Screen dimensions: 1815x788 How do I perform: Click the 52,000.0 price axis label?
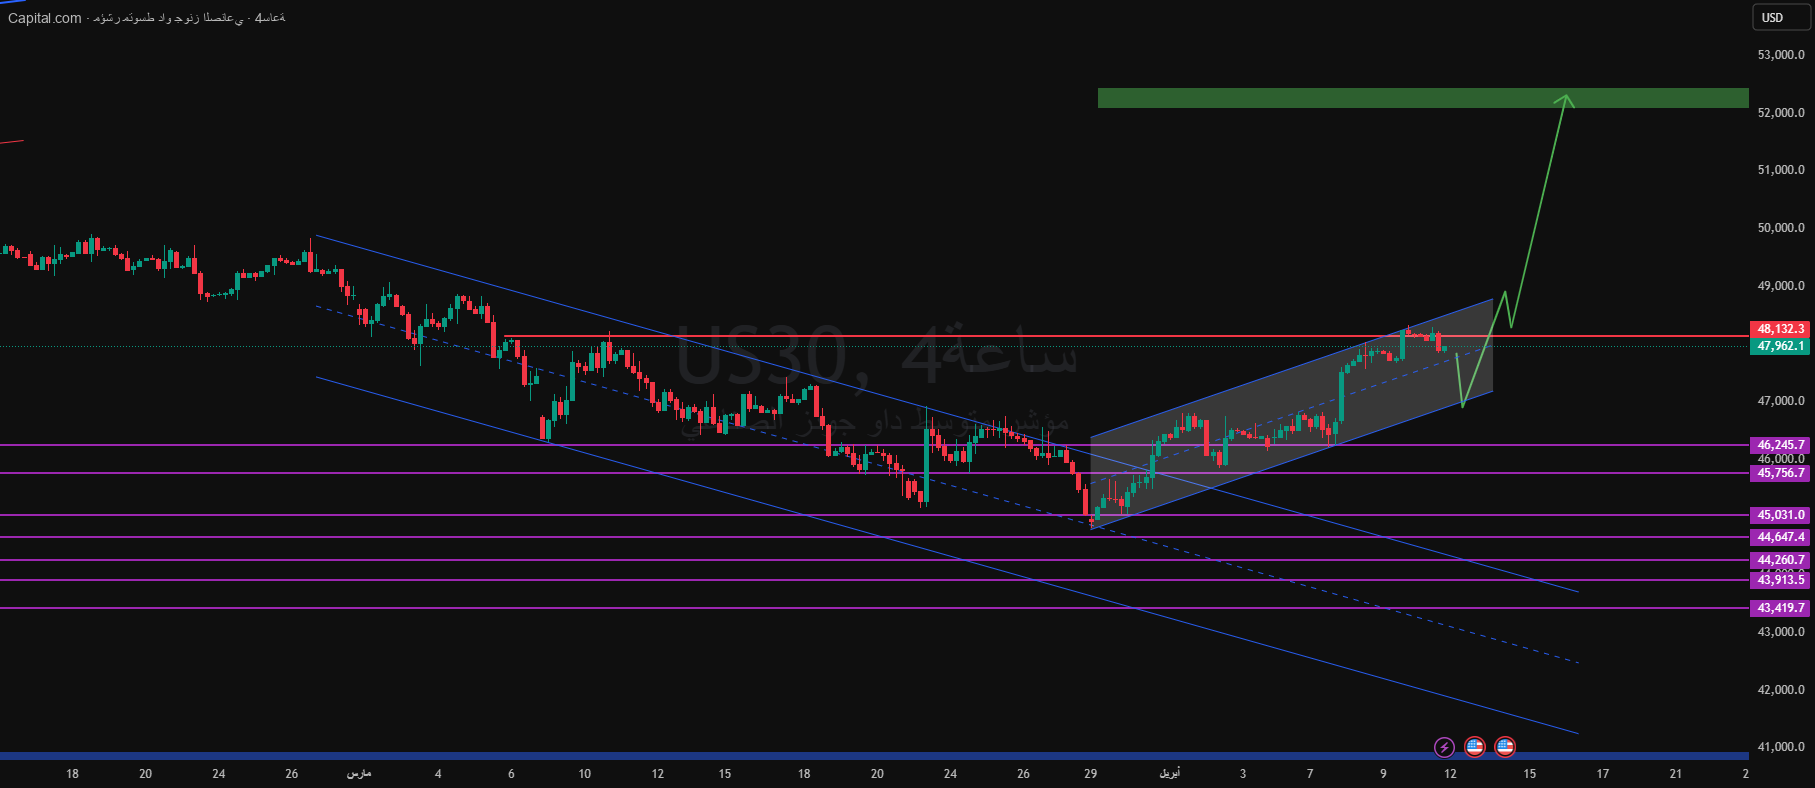coord(1780,113)
